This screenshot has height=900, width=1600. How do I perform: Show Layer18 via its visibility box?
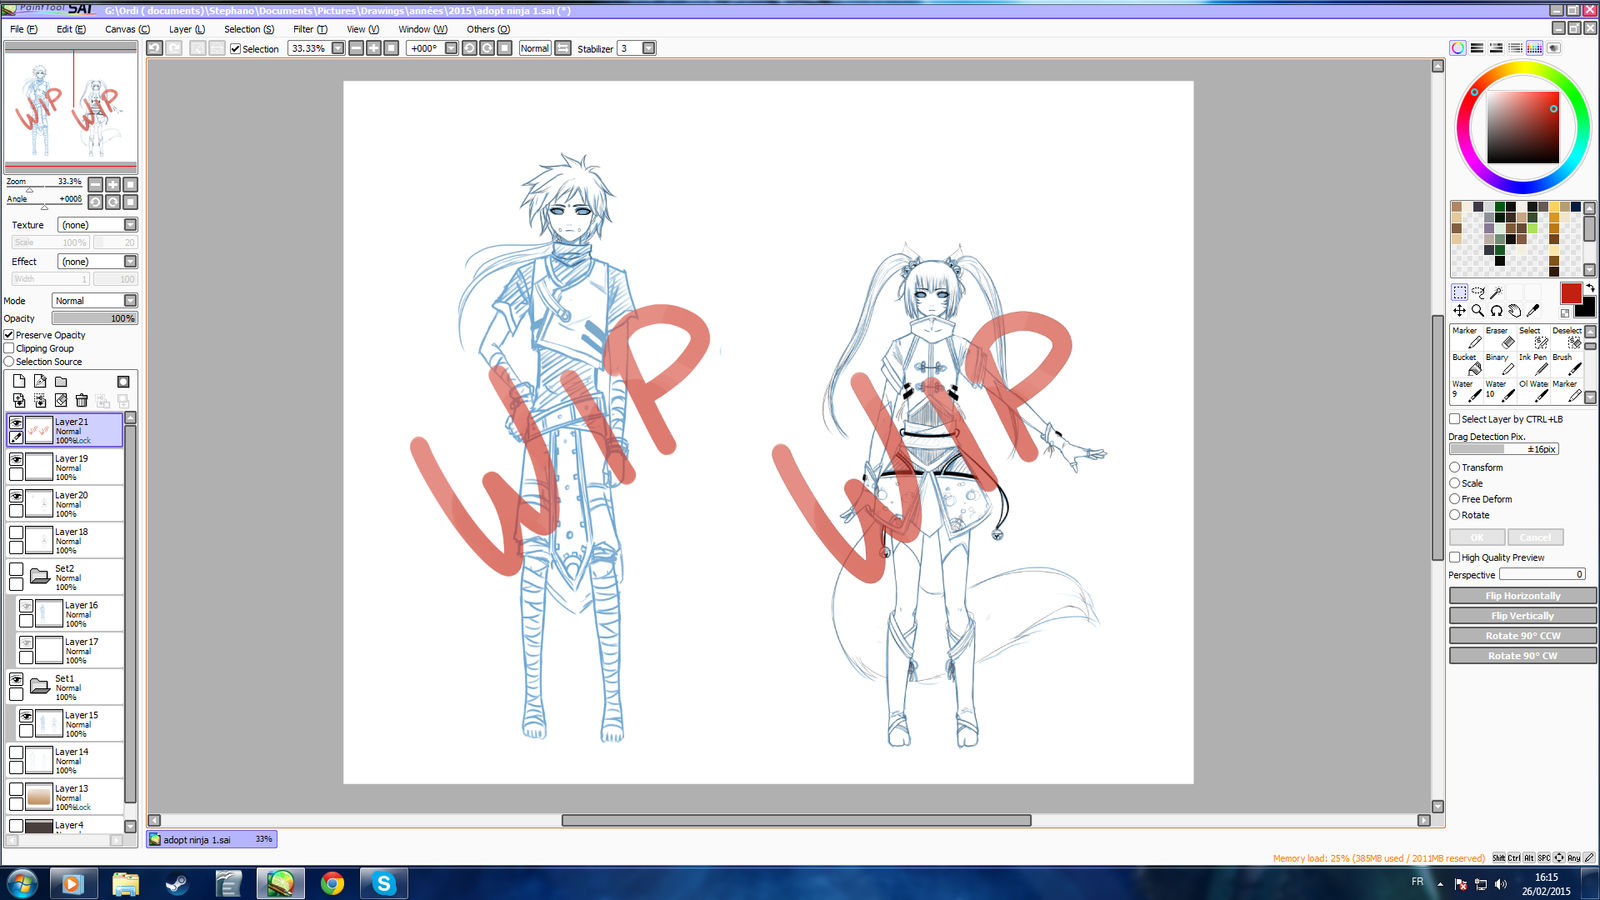(16, 533)
